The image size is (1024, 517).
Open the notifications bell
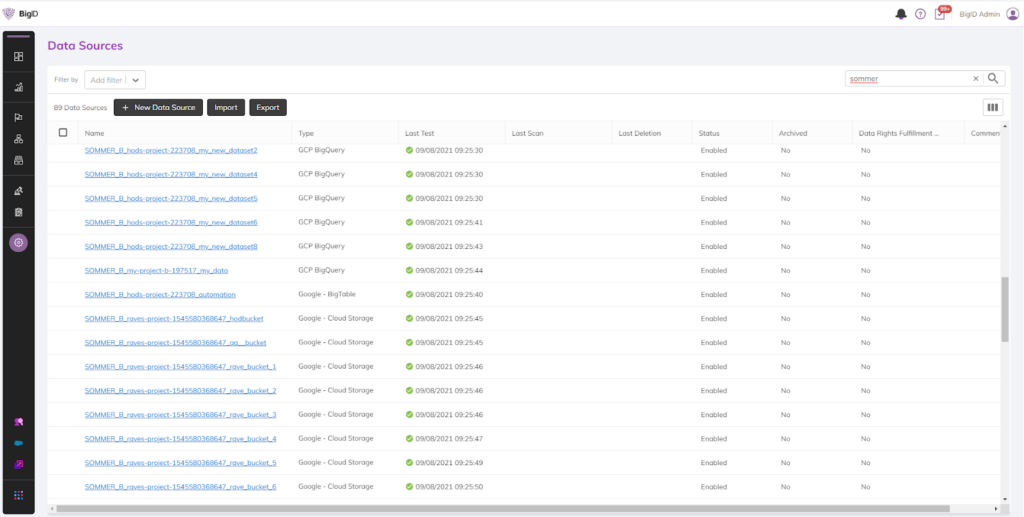pos(901,14)
